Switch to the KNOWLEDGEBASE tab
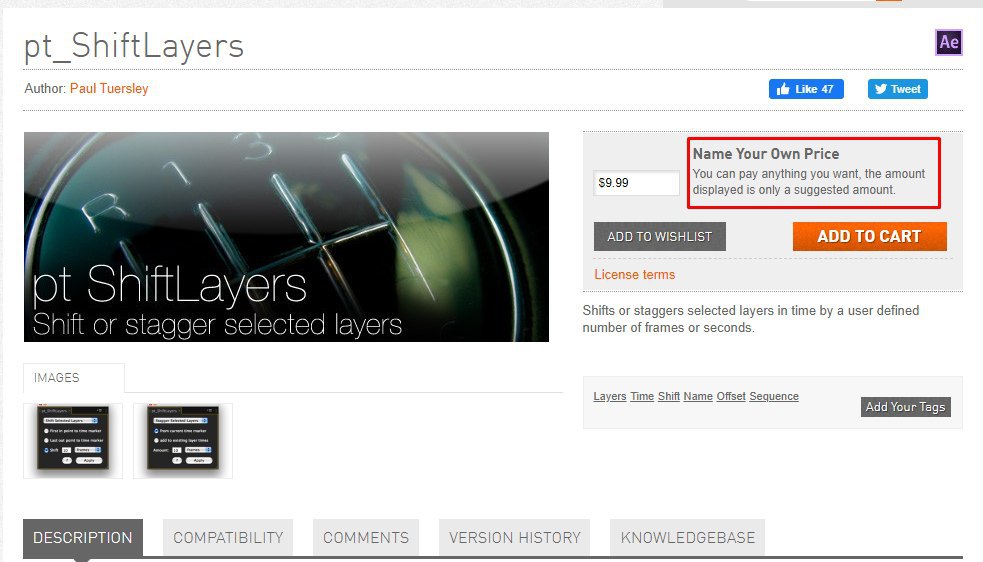Image resolution: width=983 pixels, height=562 pixels. tap(688, 538)
